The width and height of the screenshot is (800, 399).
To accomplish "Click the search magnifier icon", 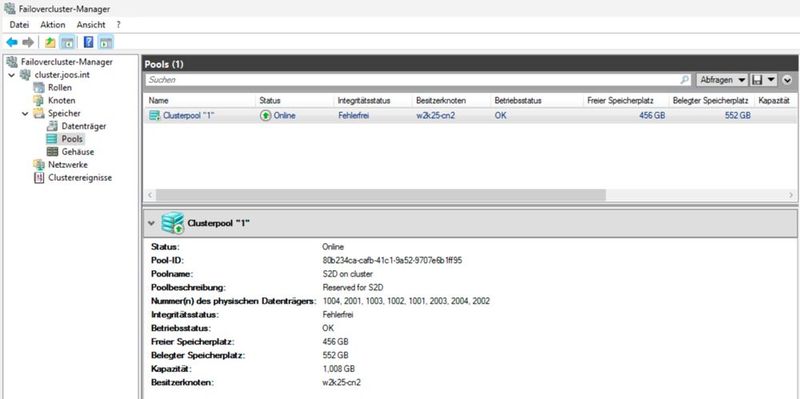I will (x=685, y=80).
